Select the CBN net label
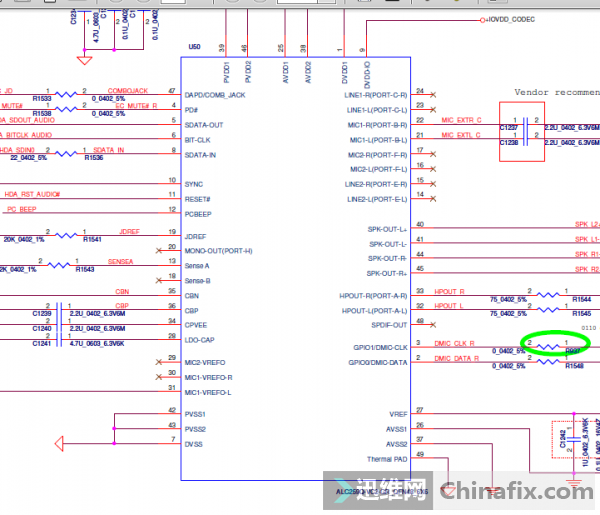Image resolution: width=600 pixels, height=515 pixels. click(122, 292)
